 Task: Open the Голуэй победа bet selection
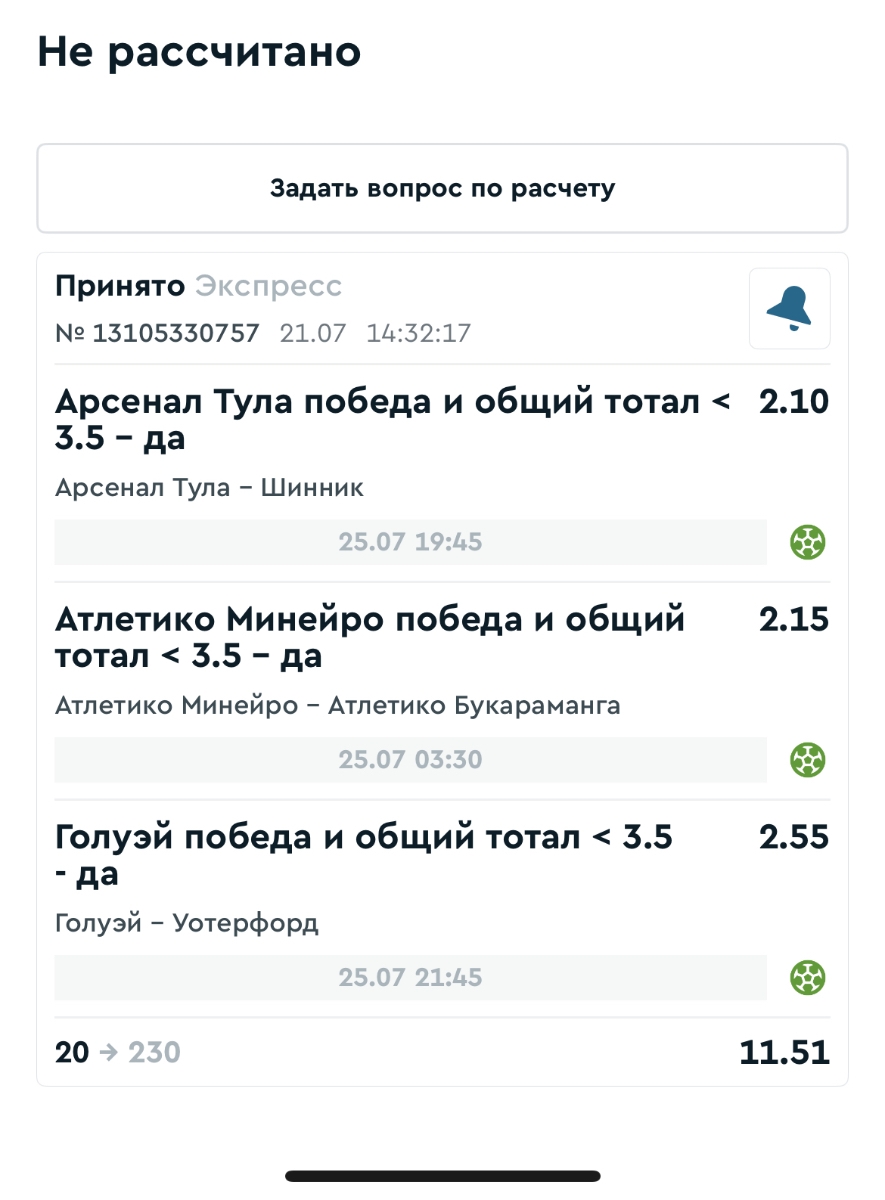click(x=364, y=855)
